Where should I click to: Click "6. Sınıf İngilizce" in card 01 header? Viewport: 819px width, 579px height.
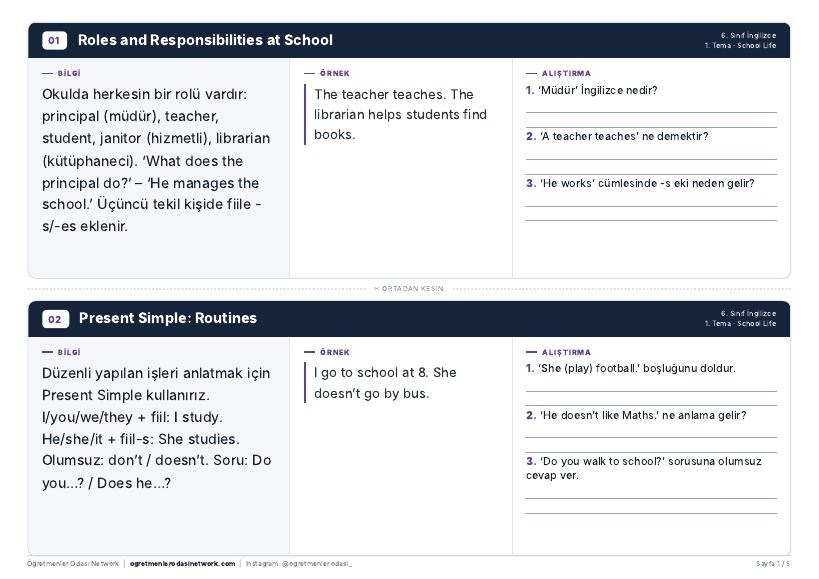pos(748,36)
